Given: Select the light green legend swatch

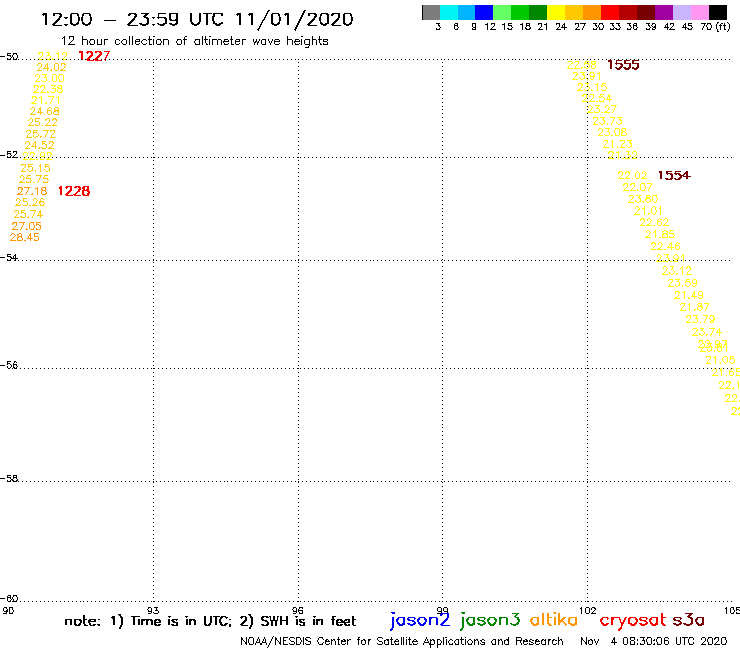Looking at the screenshot, I should (x=502, y=12).
